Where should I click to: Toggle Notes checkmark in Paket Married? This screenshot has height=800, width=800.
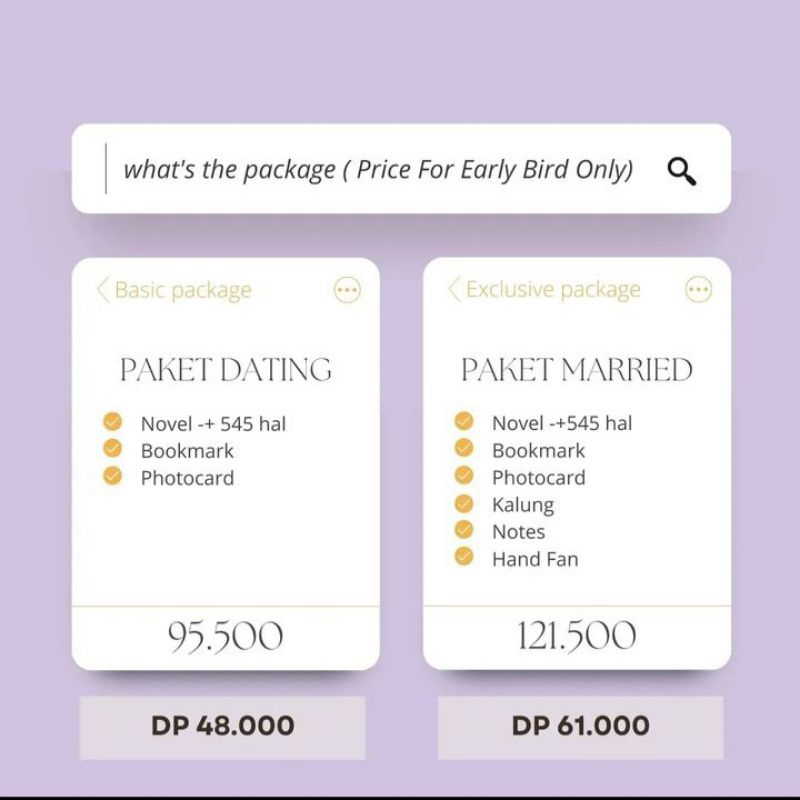(464, 530)
